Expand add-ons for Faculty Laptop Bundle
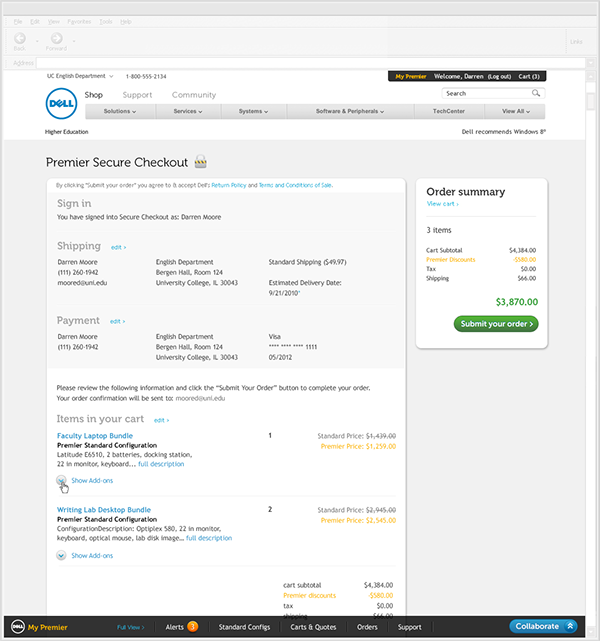This screenshot has height=641, width=600. 61,480
